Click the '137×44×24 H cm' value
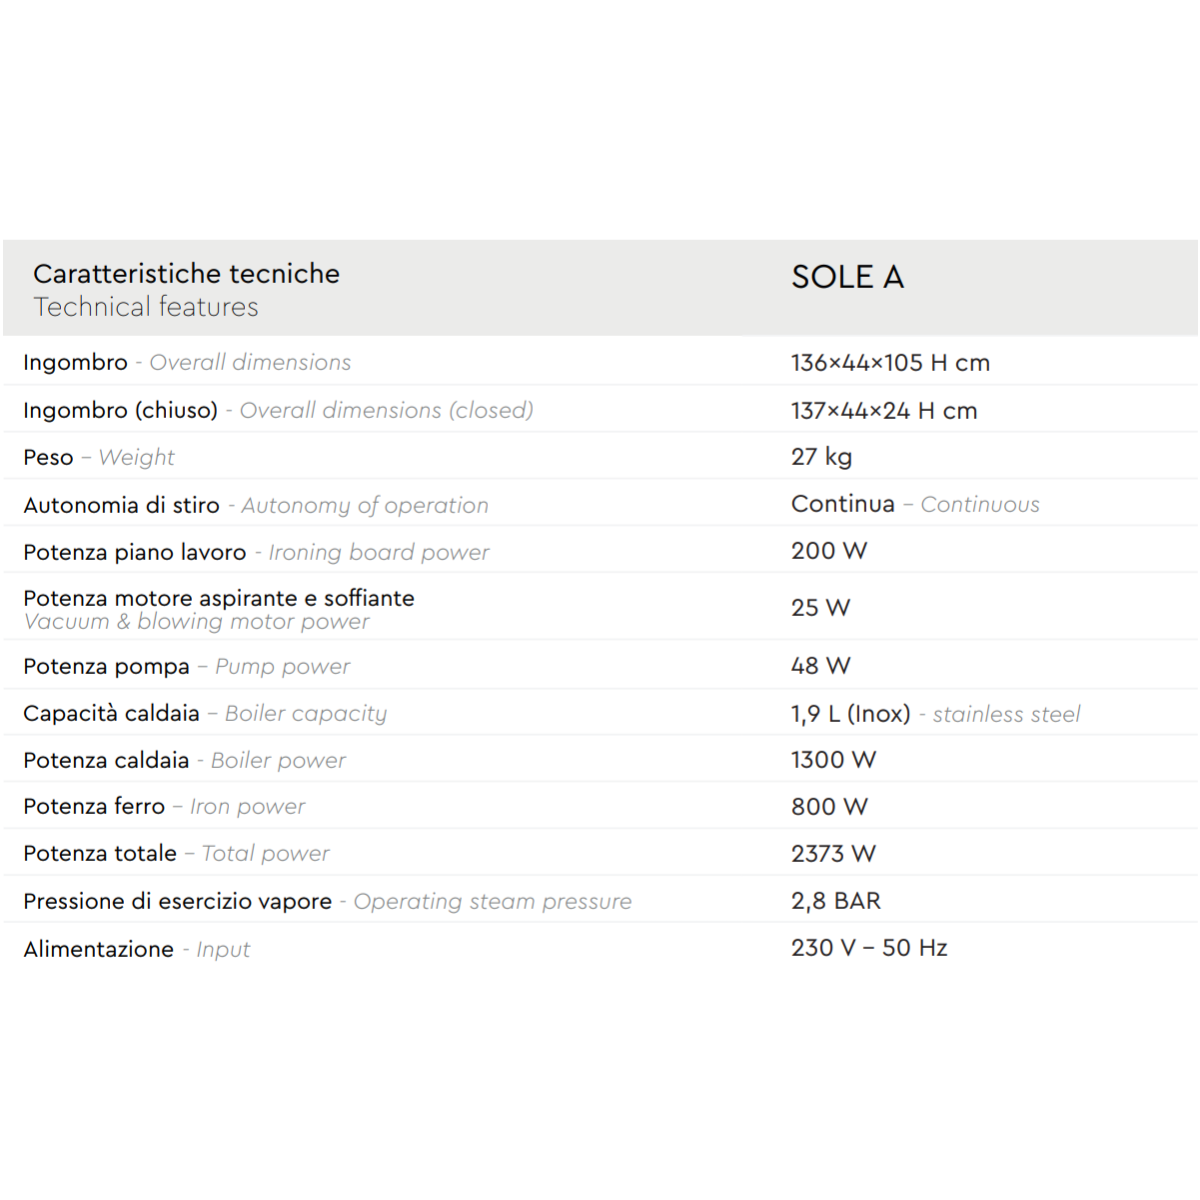 [x=884, y=411]
